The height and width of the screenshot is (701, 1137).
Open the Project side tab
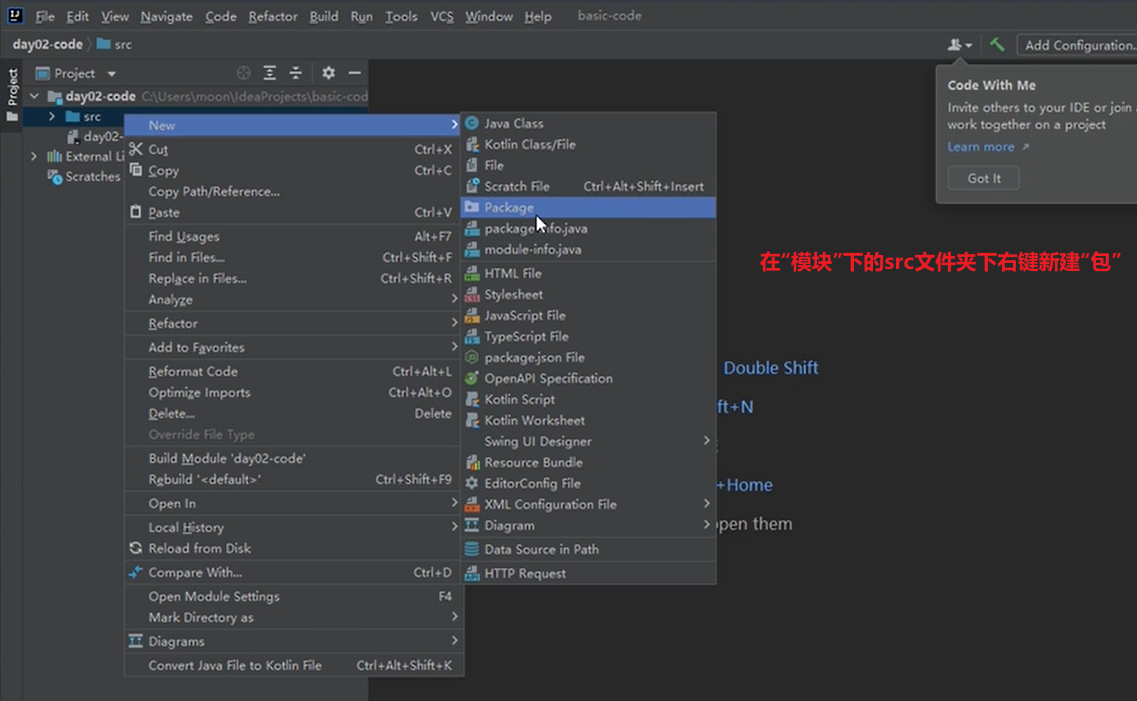click(x=12, y=94)
